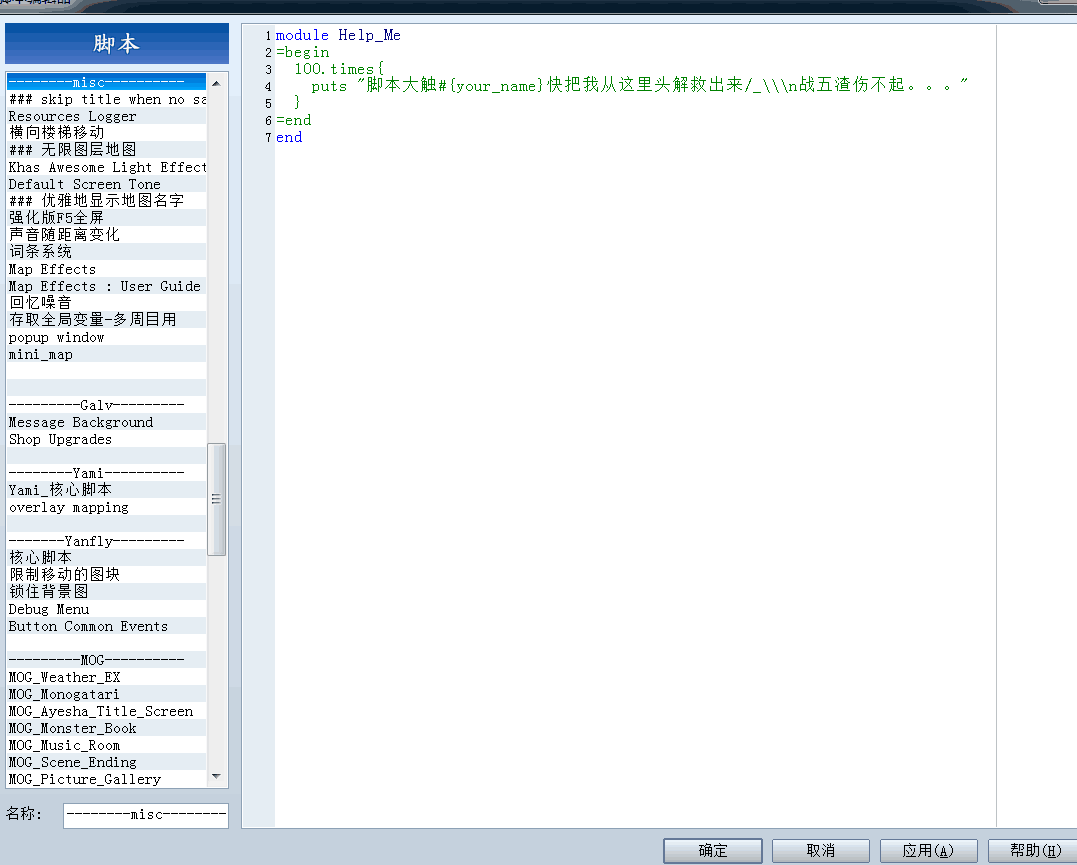Choose the popup window script

coord(106,337)
